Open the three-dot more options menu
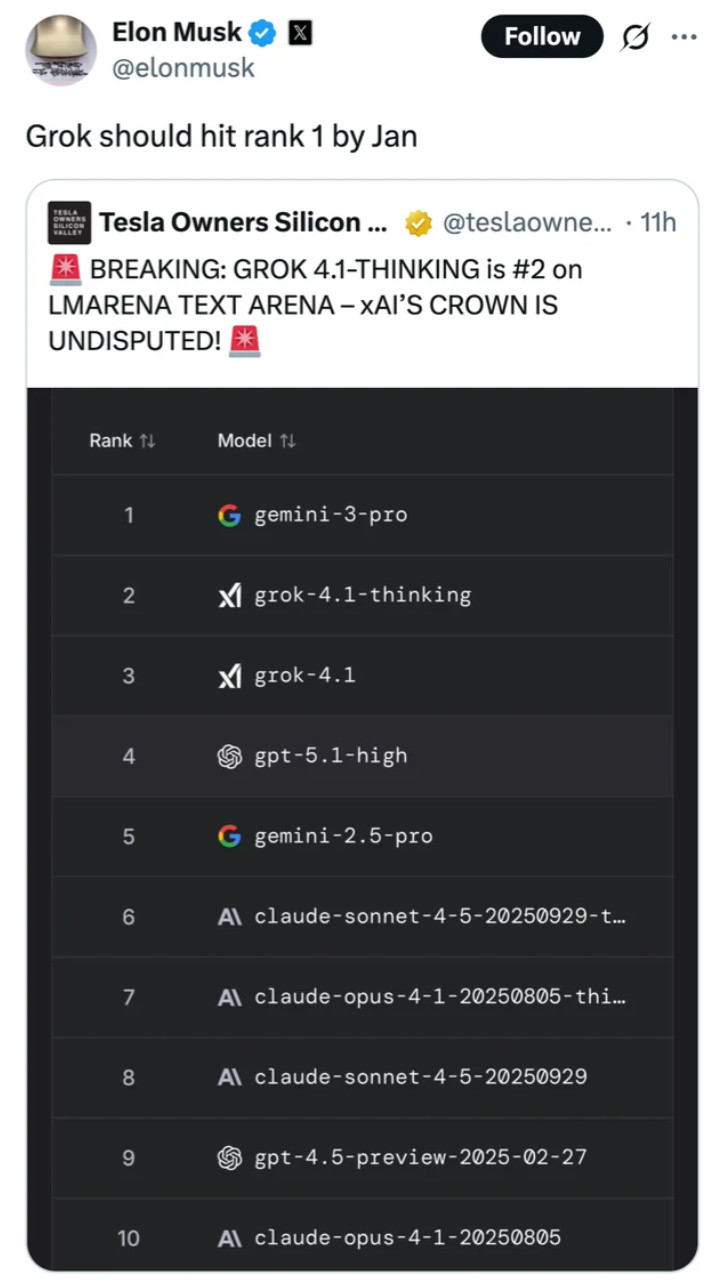The width and height of the screenshot is (726, 1288). (684, 37)
